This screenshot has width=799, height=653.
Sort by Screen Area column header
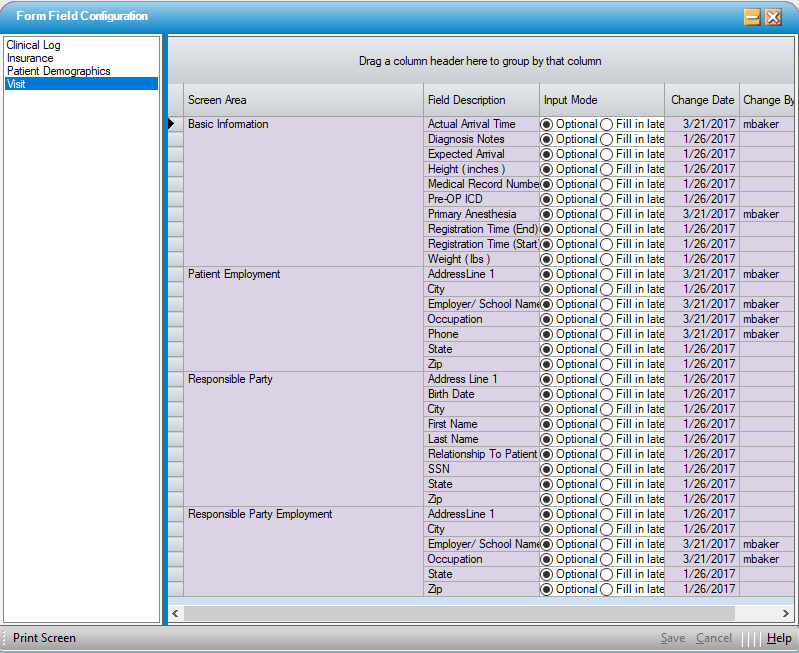(303, 100)
